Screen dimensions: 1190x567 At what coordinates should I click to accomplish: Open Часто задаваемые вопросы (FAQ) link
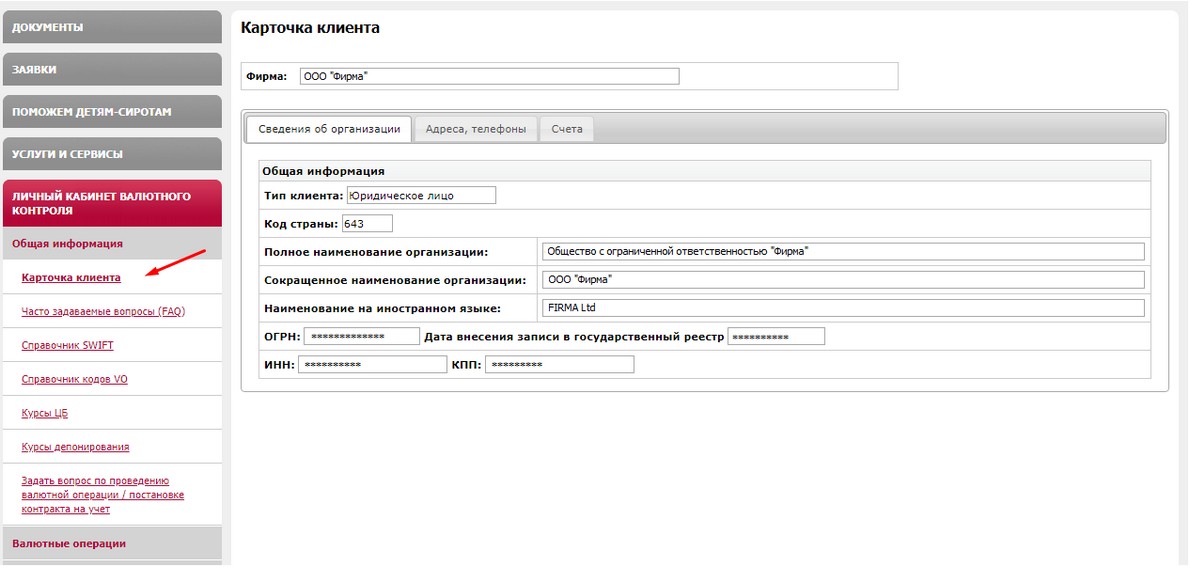pos(103,311)
